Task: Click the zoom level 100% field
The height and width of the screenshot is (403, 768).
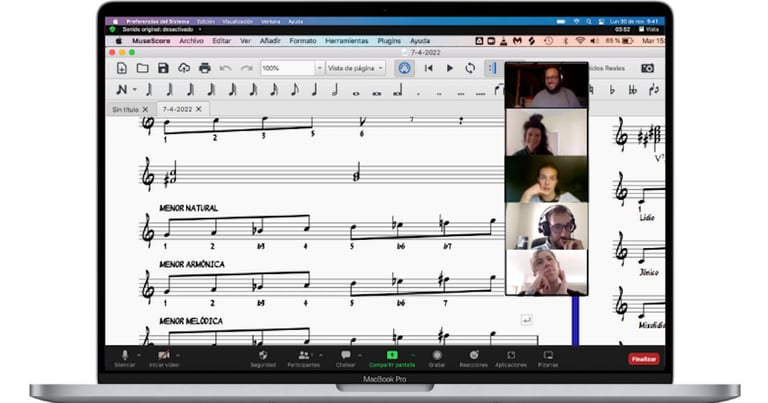Action: tap(287, 68)
